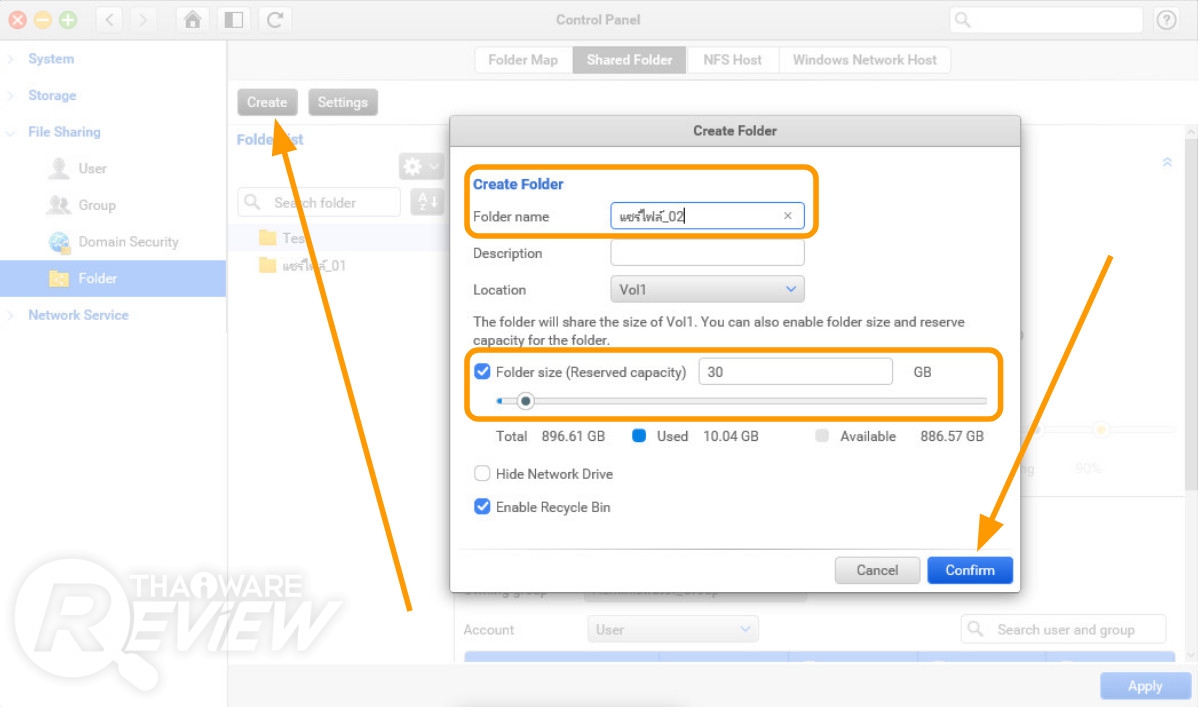1198x707 pixels.
Task: Uncheck Folder size (Reserved capacity) checkbox
Action: (482, 371)
